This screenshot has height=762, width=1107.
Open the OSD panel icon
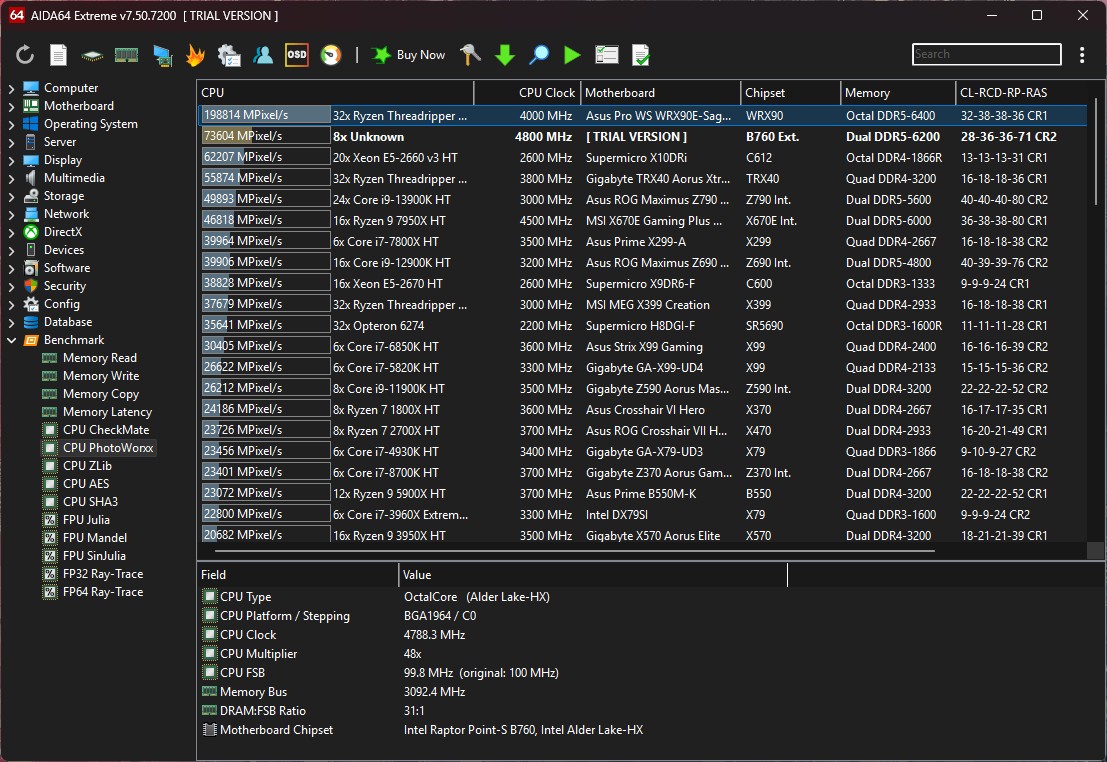pyautogui.click(x=296, y=55)
